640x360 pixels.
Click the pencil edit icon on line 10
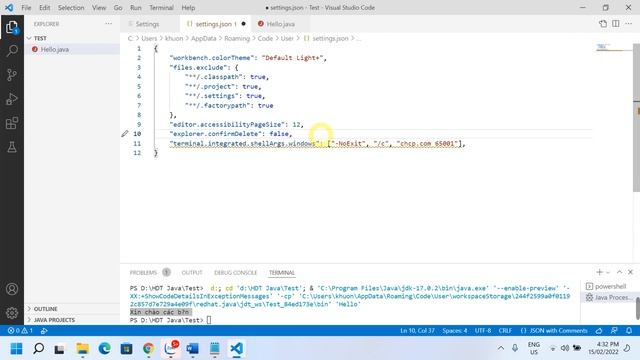(125, 134)
